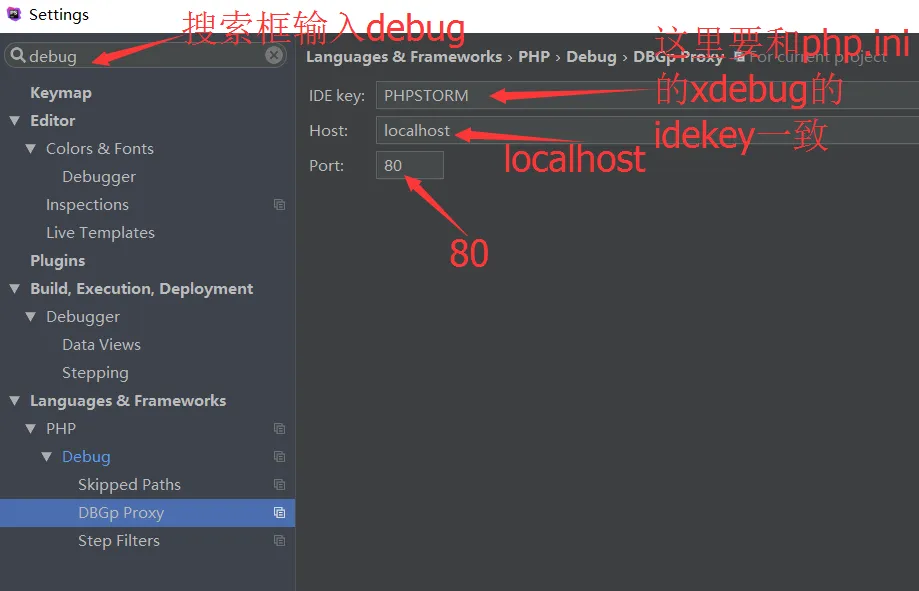Select Live Templates in the tree
Screen dimensions: 919x591
pyautogui.click(x=100, y=233)
